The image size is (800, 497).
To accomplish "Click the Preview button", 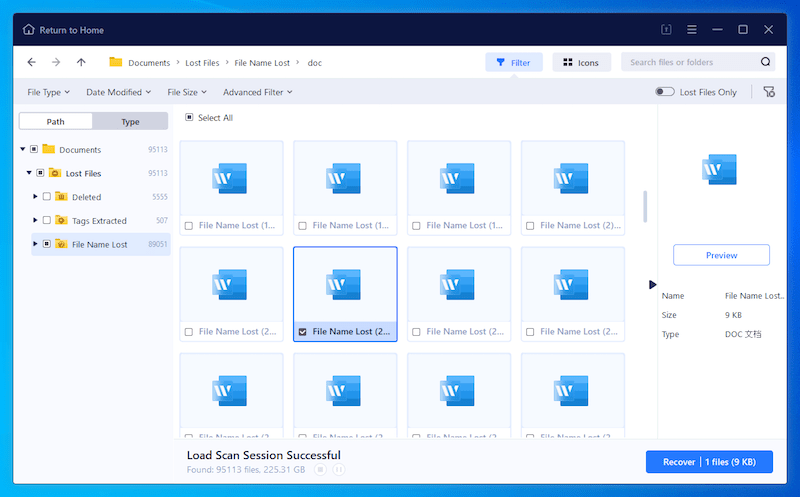I will 721,255.
